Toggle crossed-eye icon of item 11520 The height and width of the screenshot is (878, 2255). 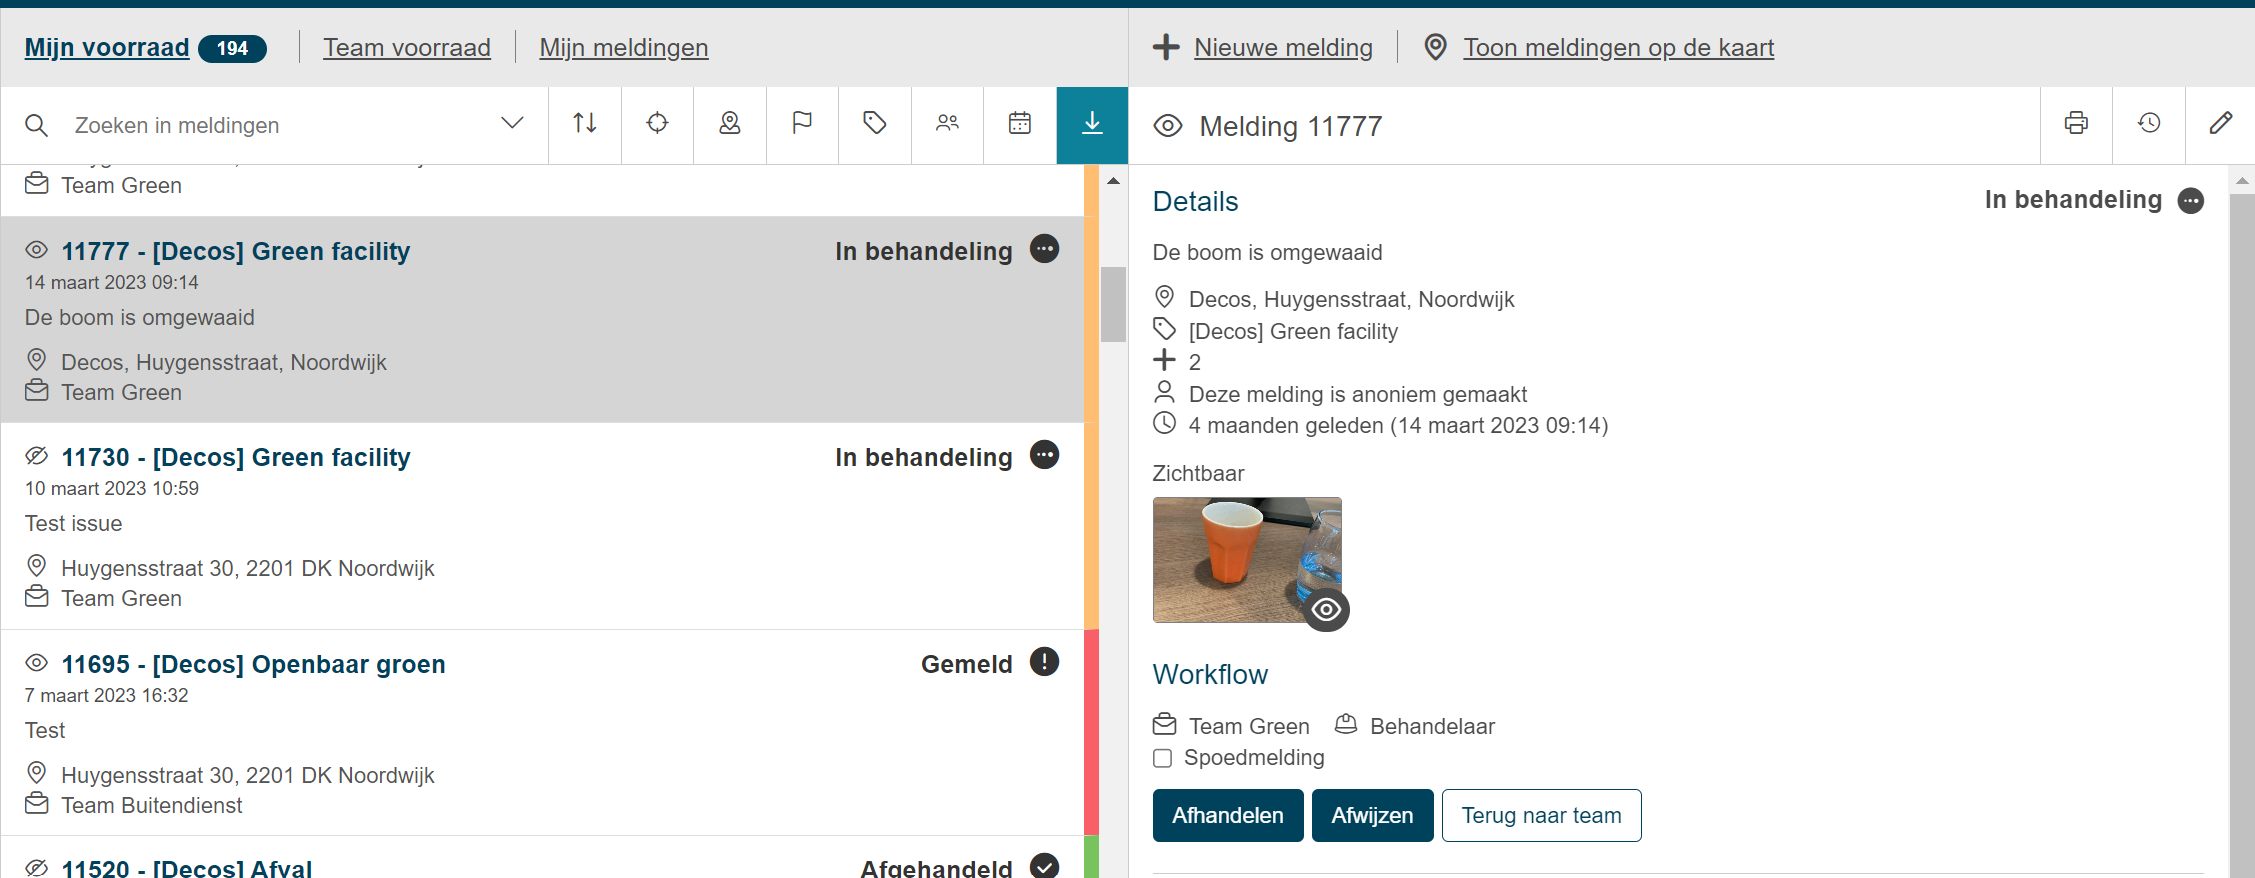(37, 867)
